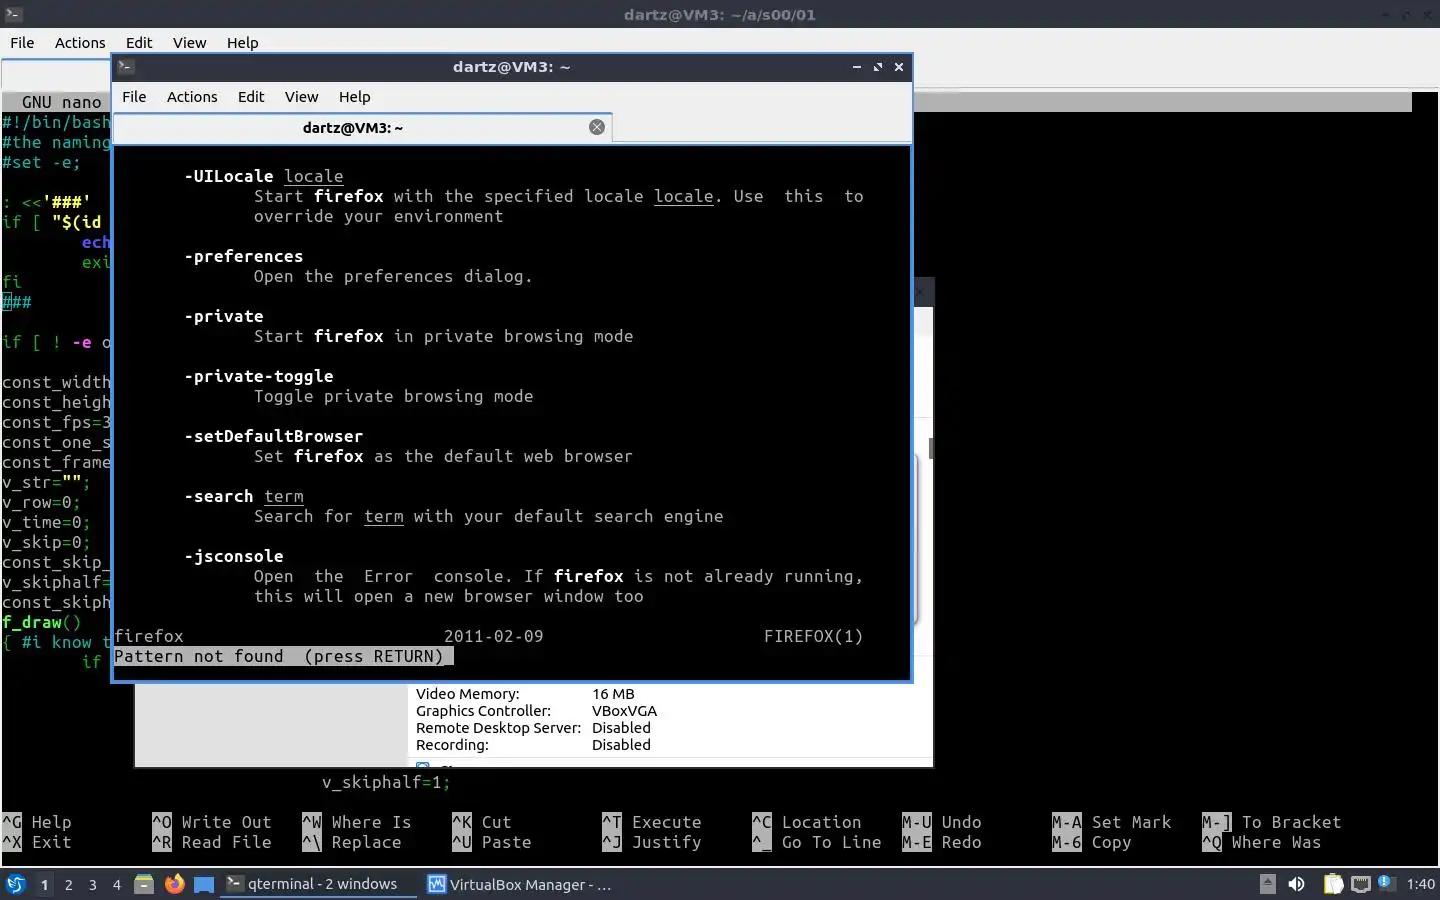Open the VirtualBox Manager taskbar entry
This screenshot has height=900, width=1440.
point(520,884)
